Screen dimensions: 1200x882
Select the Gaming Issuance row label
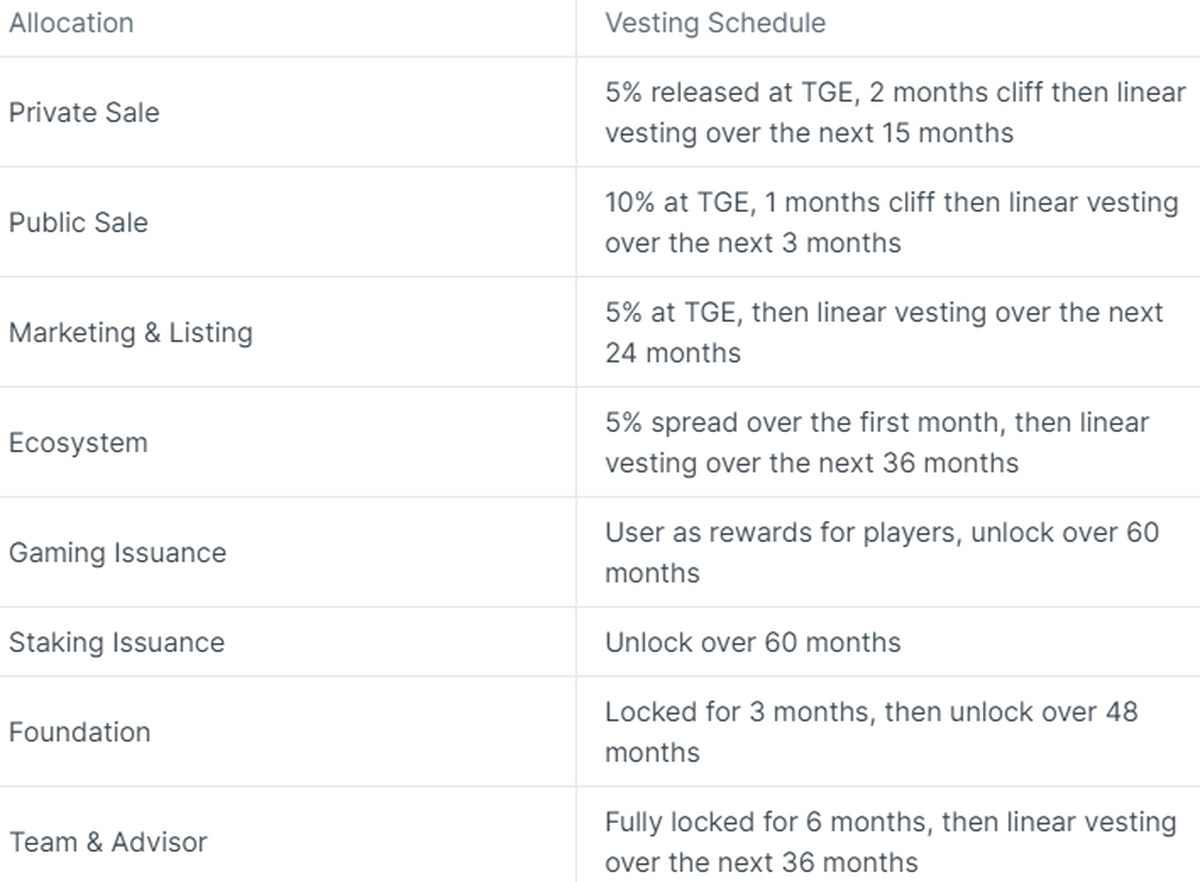[117, 552]
